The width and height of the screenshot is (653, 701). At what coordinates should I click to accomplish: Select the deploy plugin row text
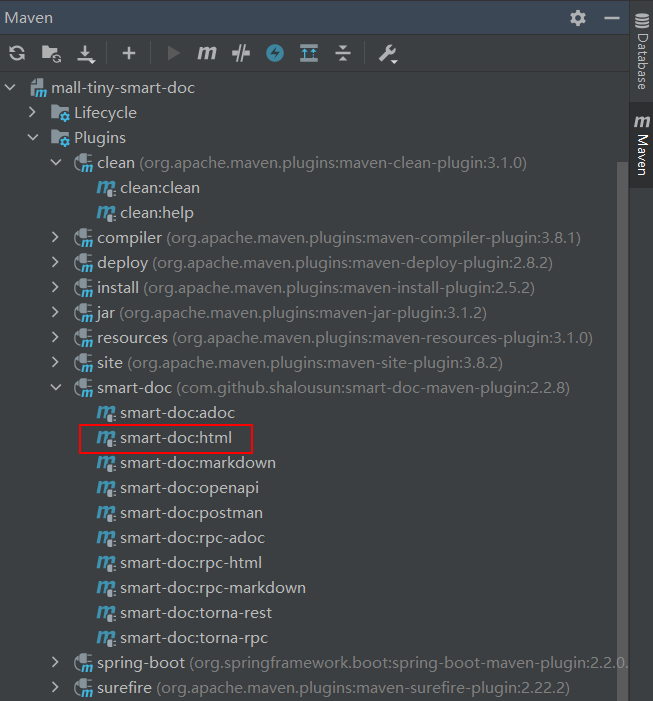click(x=325, y=262)
